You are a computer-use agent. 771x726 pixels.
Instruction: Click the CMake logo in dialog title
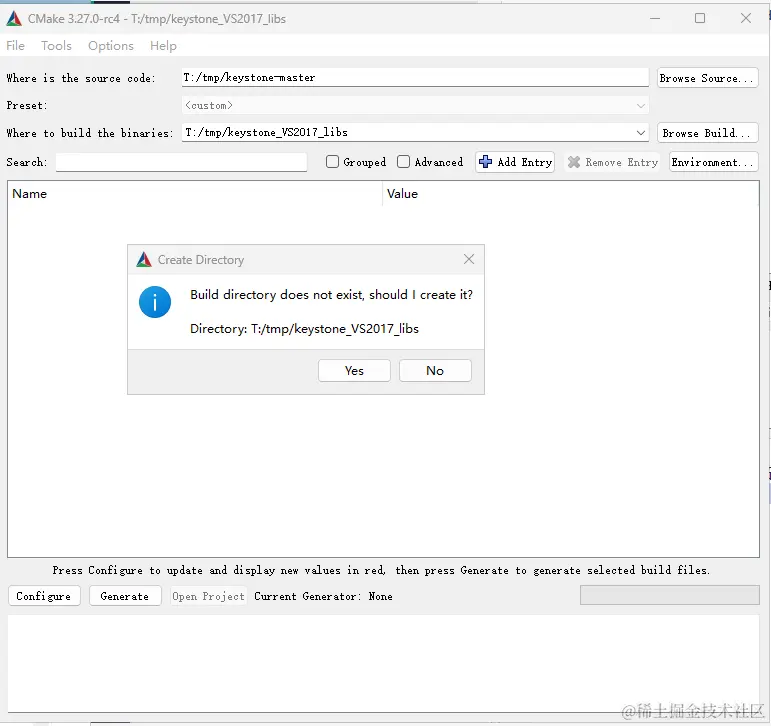coord(144,260)
